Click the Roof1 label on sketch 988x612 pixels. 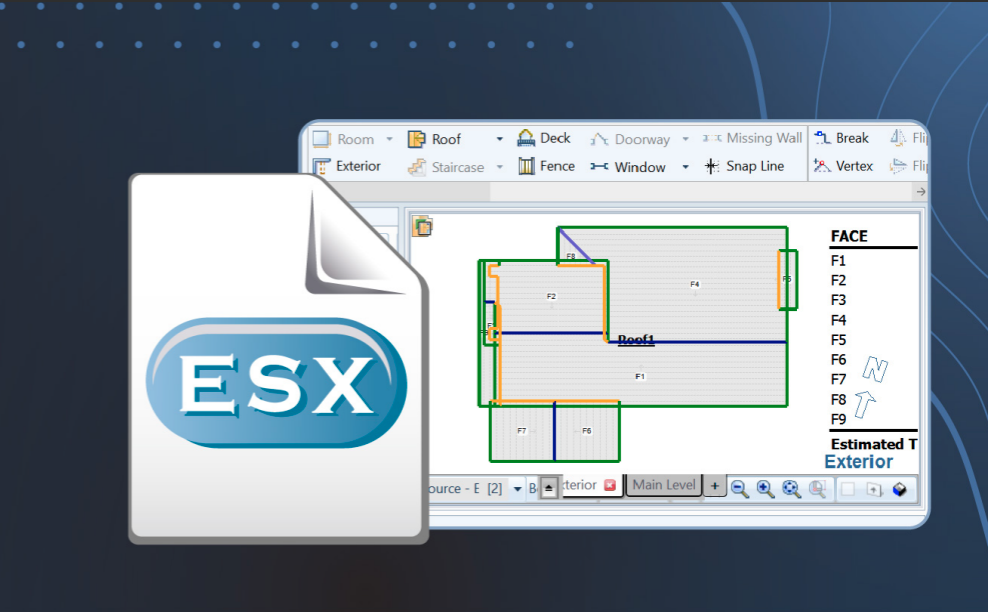[636, 340]
